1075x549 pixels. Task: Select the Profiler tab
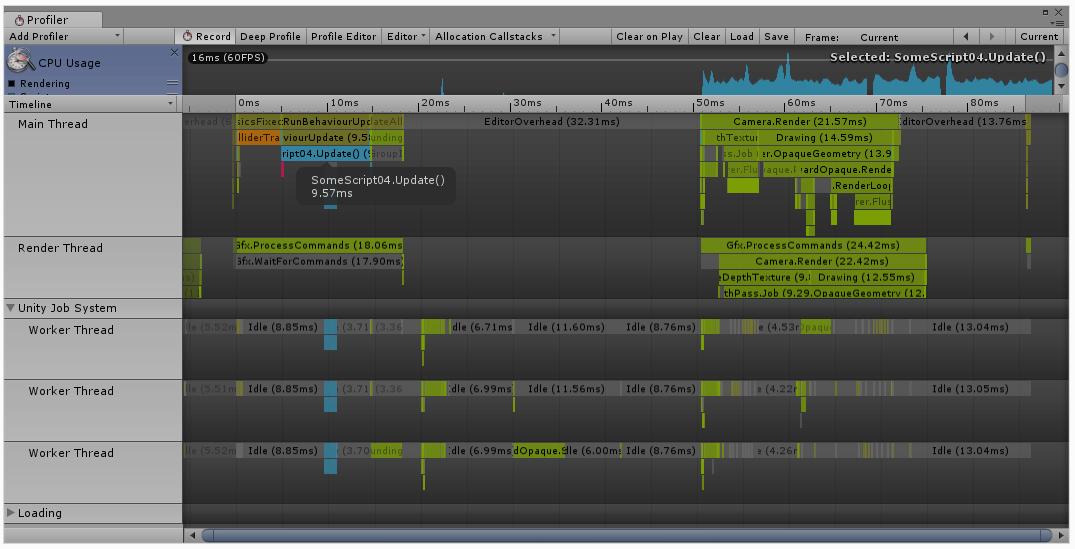tap(53, 20)
